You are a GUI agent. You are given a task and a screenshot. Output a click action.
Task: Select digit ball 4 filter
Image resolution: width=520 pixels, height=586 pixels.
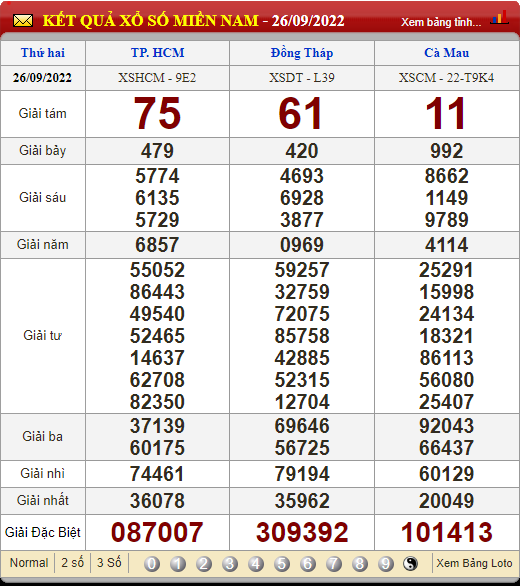pos(256,564)
